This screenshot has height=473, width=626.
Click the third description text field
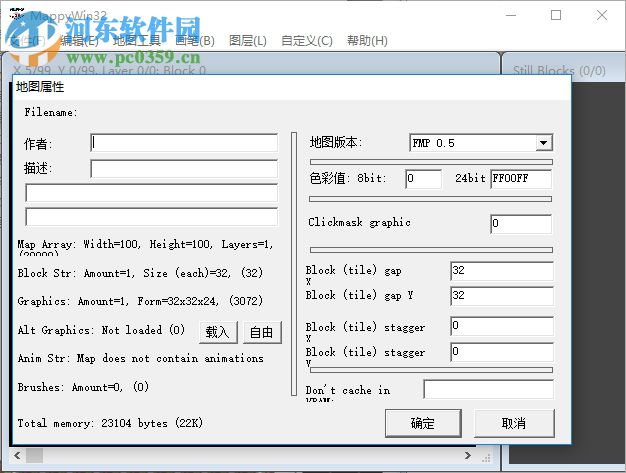[151, 217]
